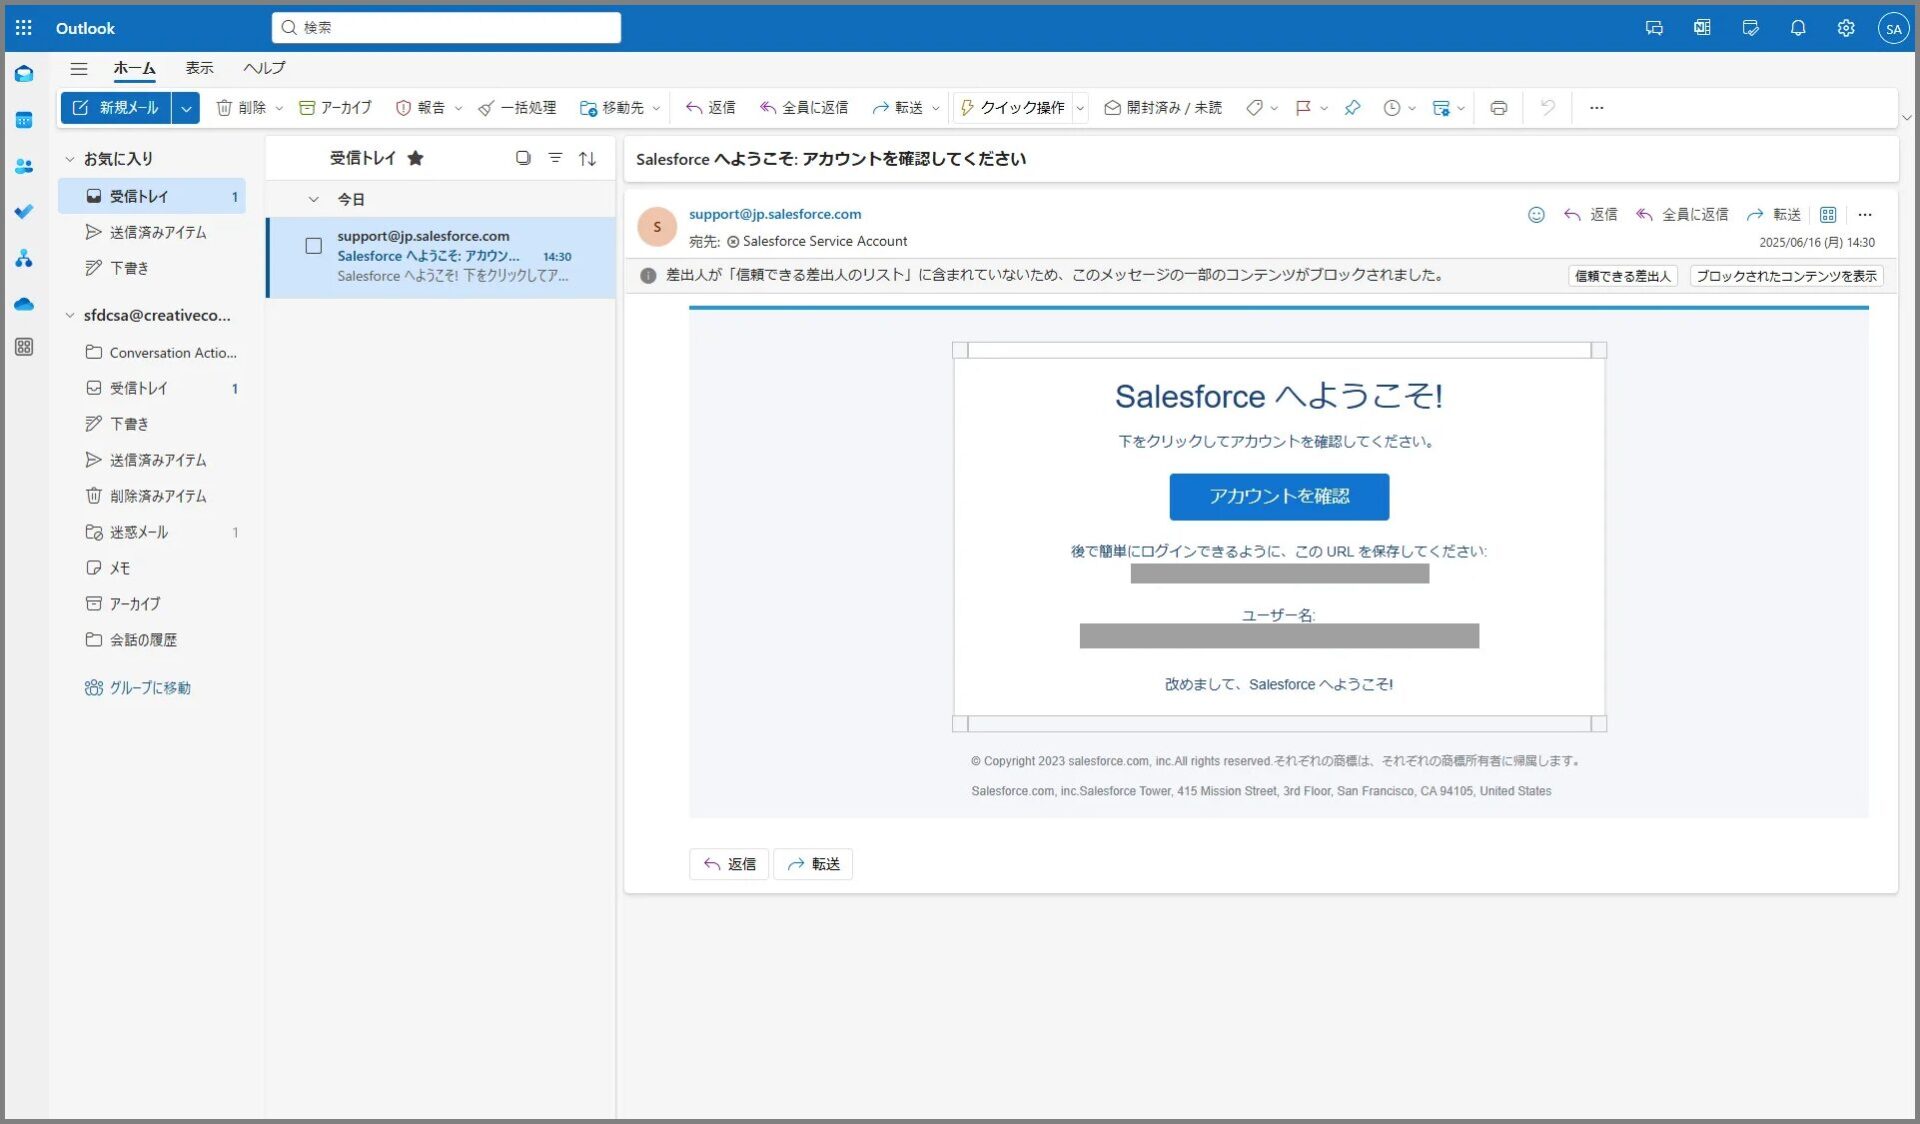
Task: Open the snooze clock dropdown
Action: (x=1412, y=108)
